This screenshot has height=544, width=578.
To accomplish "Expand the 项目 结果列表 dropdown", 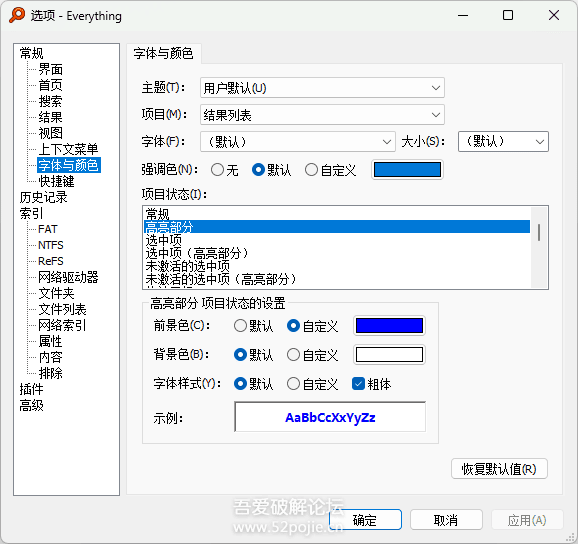I will (322, 115).
